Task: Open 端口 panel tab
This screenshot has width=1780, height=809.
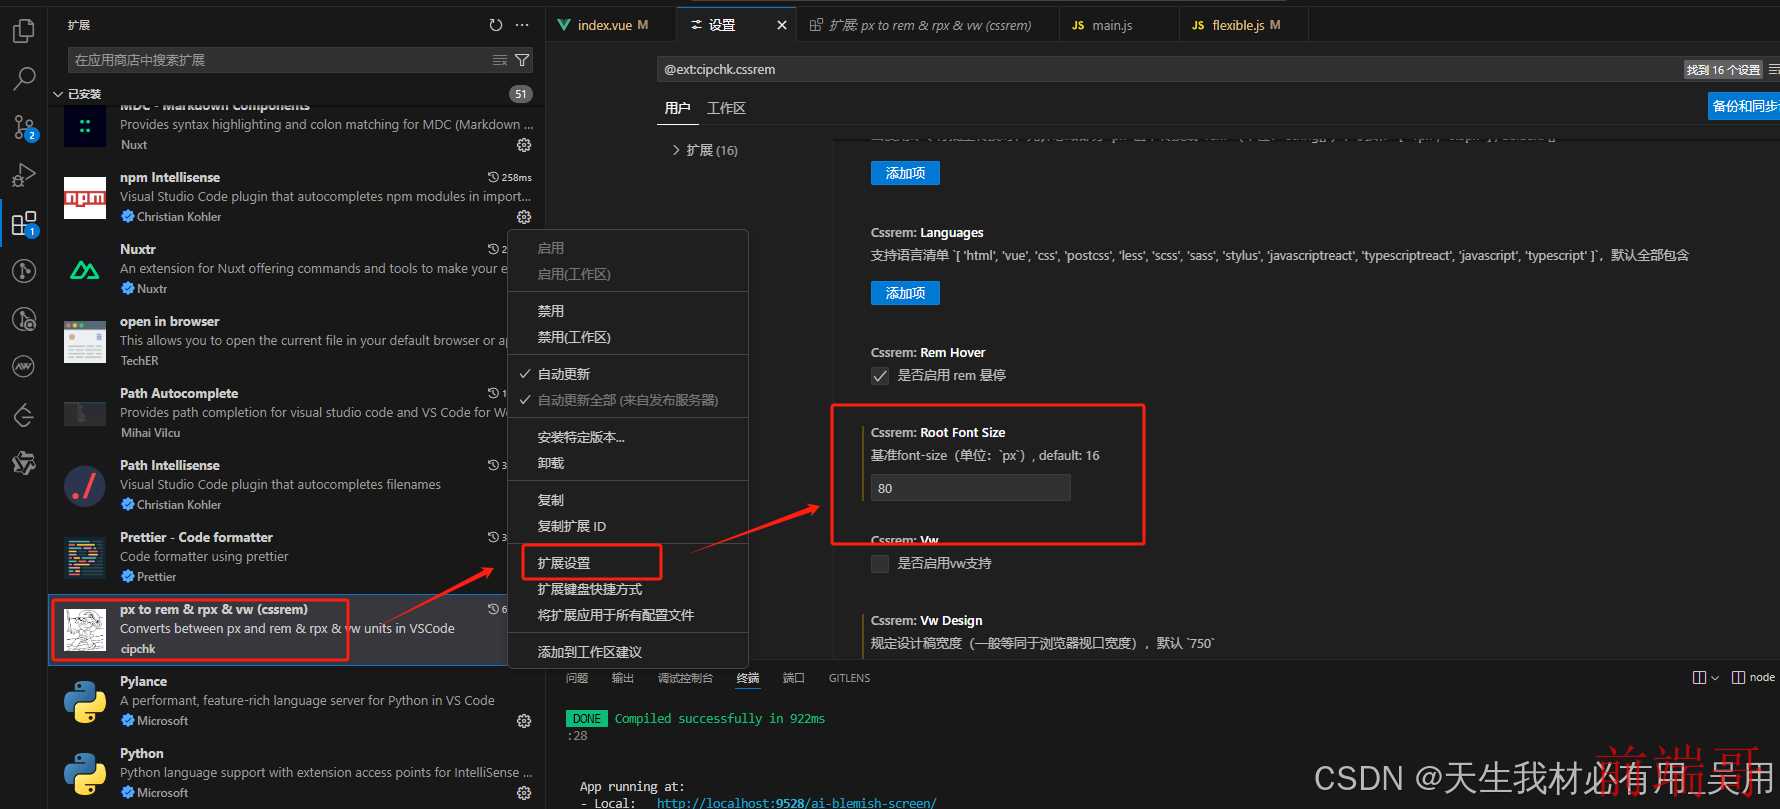Action: click(793, 678)
